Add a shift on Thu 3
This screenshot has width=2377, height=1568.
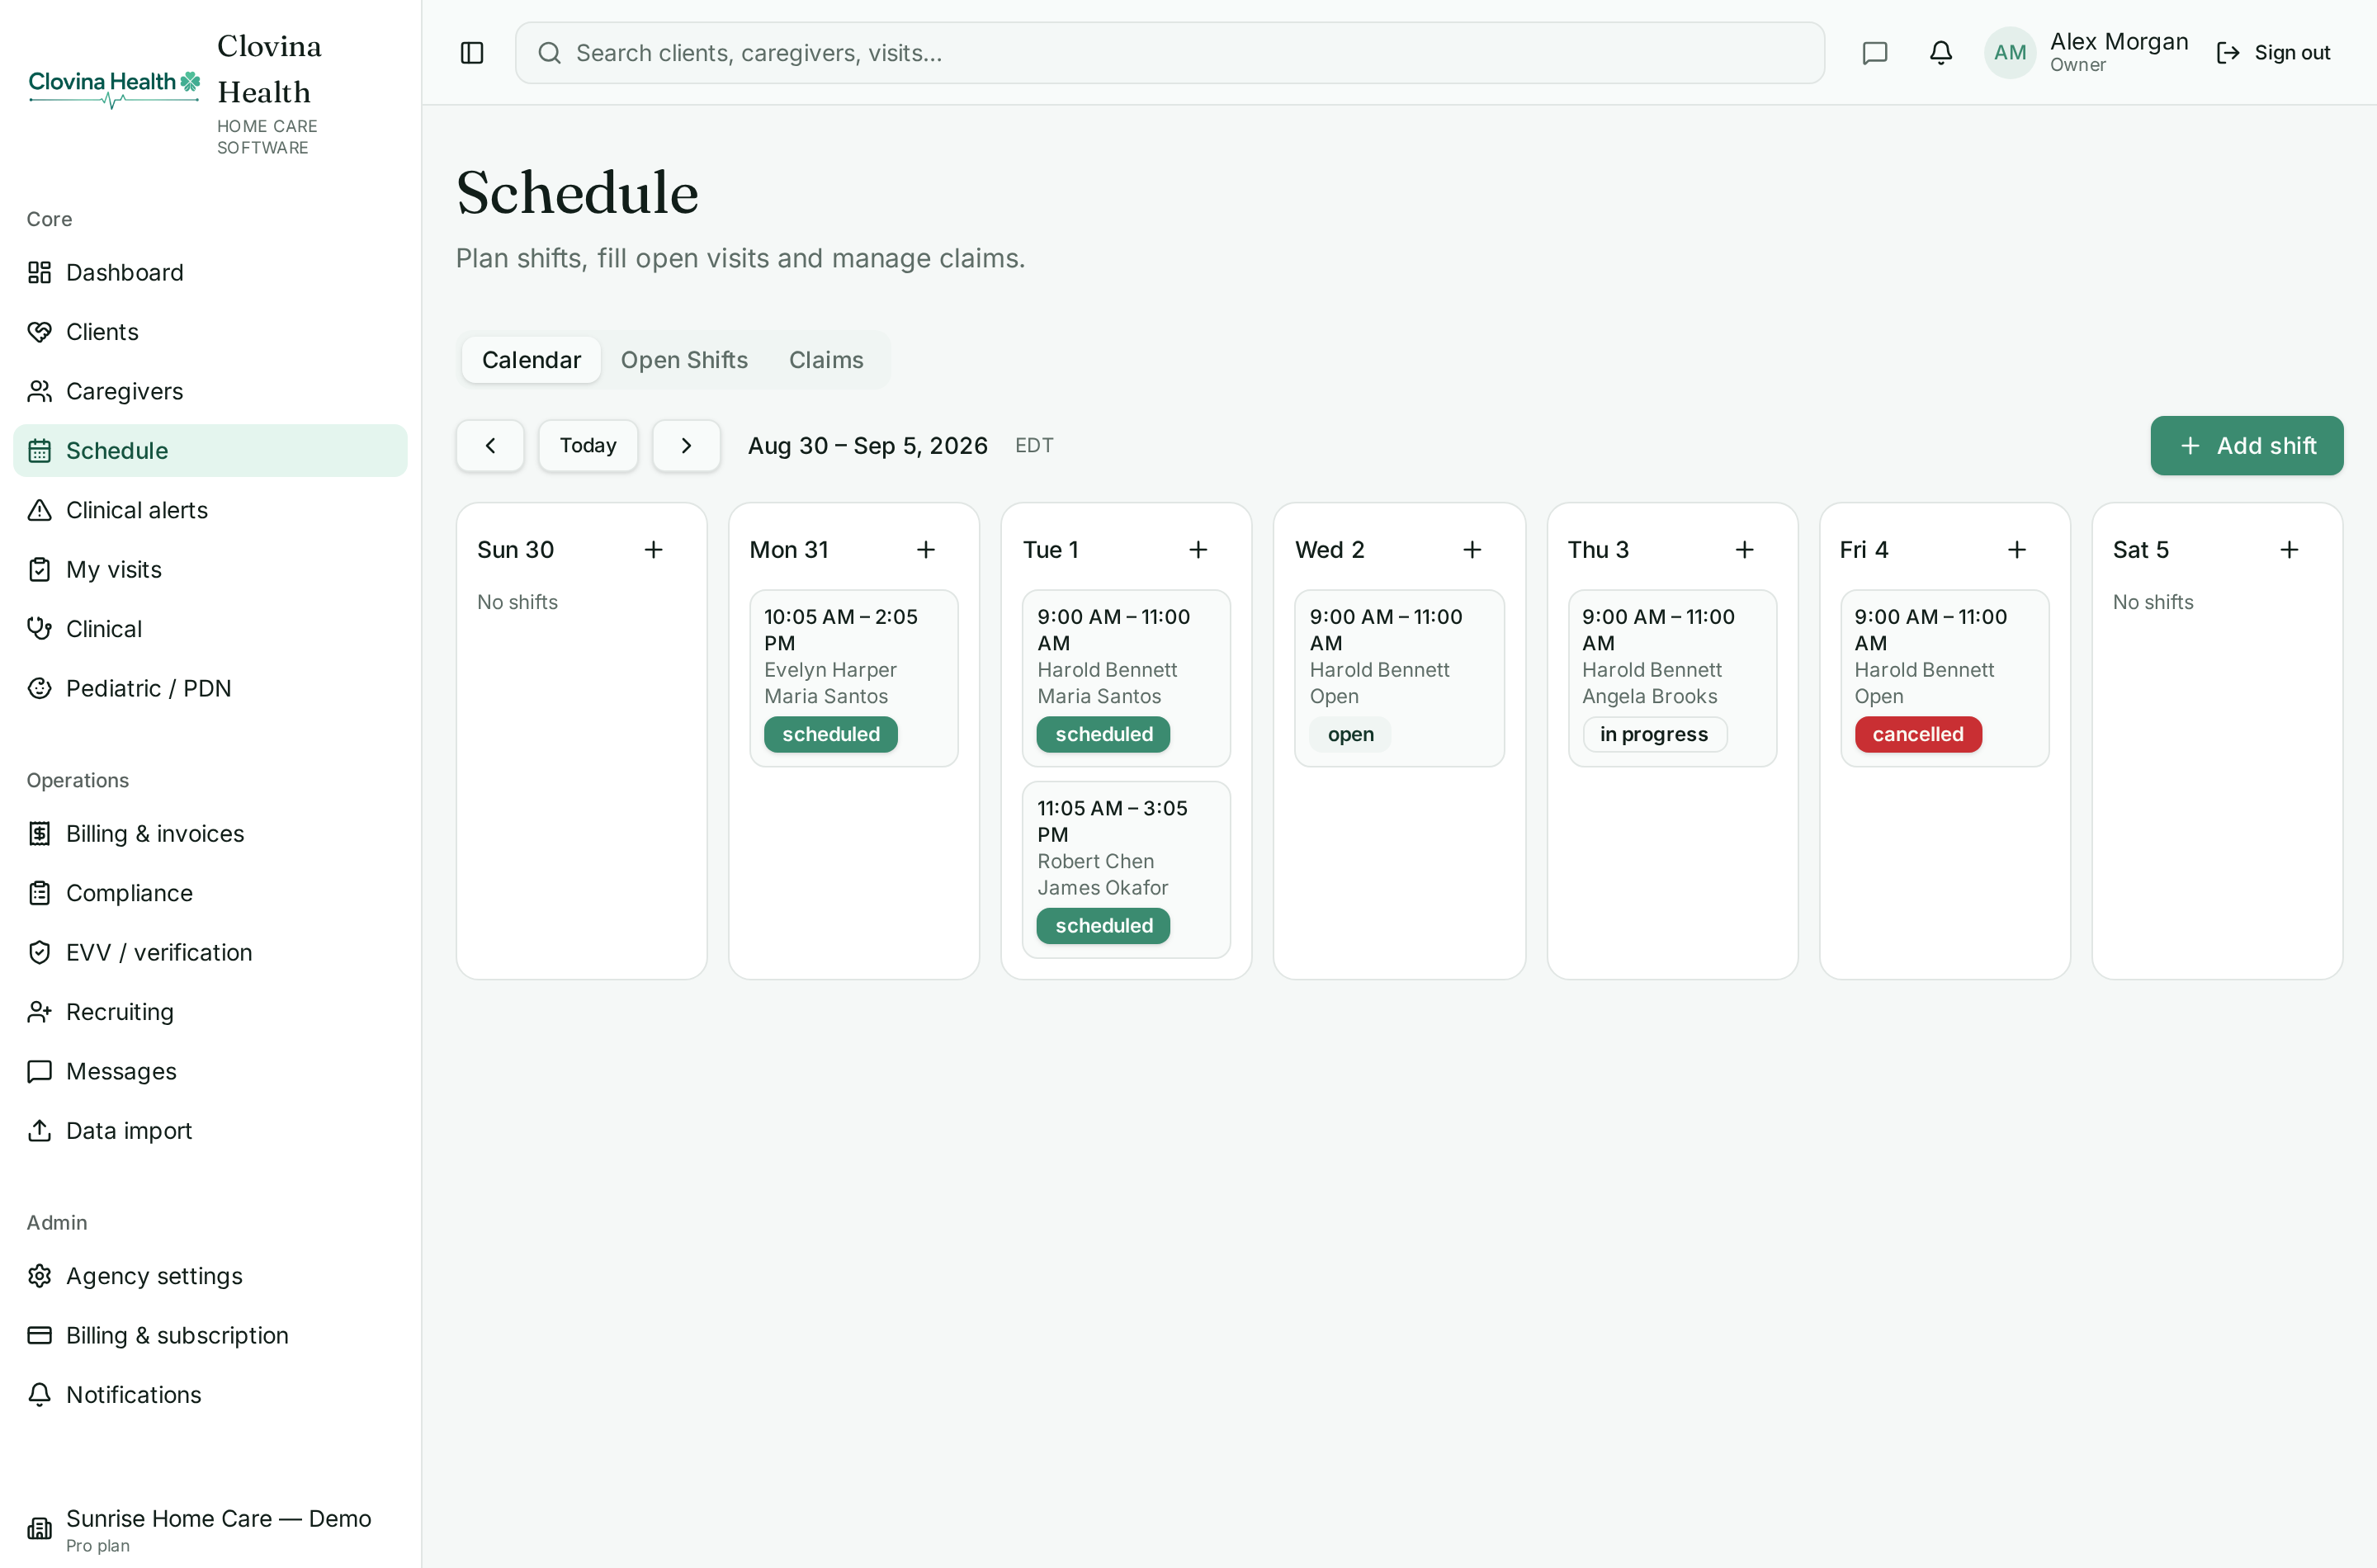(x=1744, y=550)
